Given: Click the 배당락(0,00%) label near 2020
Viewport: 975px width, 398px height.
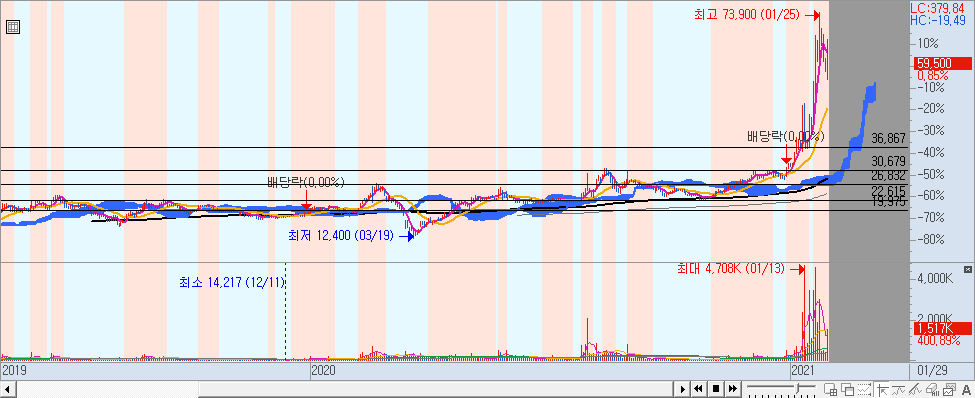Looking at the screenshot, I should (305, 182).
